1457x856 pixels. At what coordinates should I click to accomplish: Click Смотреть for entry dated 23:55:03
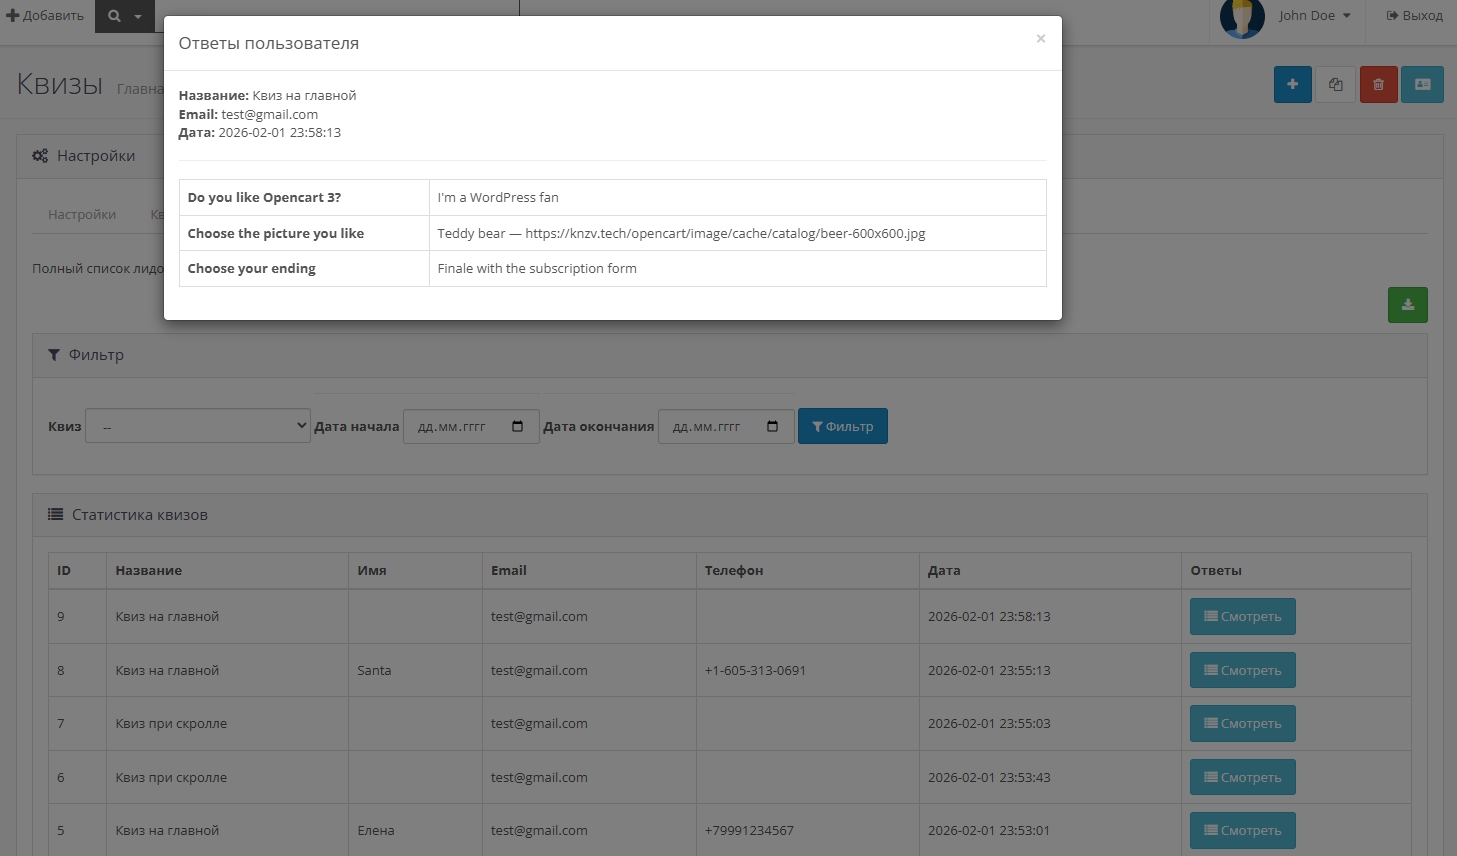click(1242, 724)
